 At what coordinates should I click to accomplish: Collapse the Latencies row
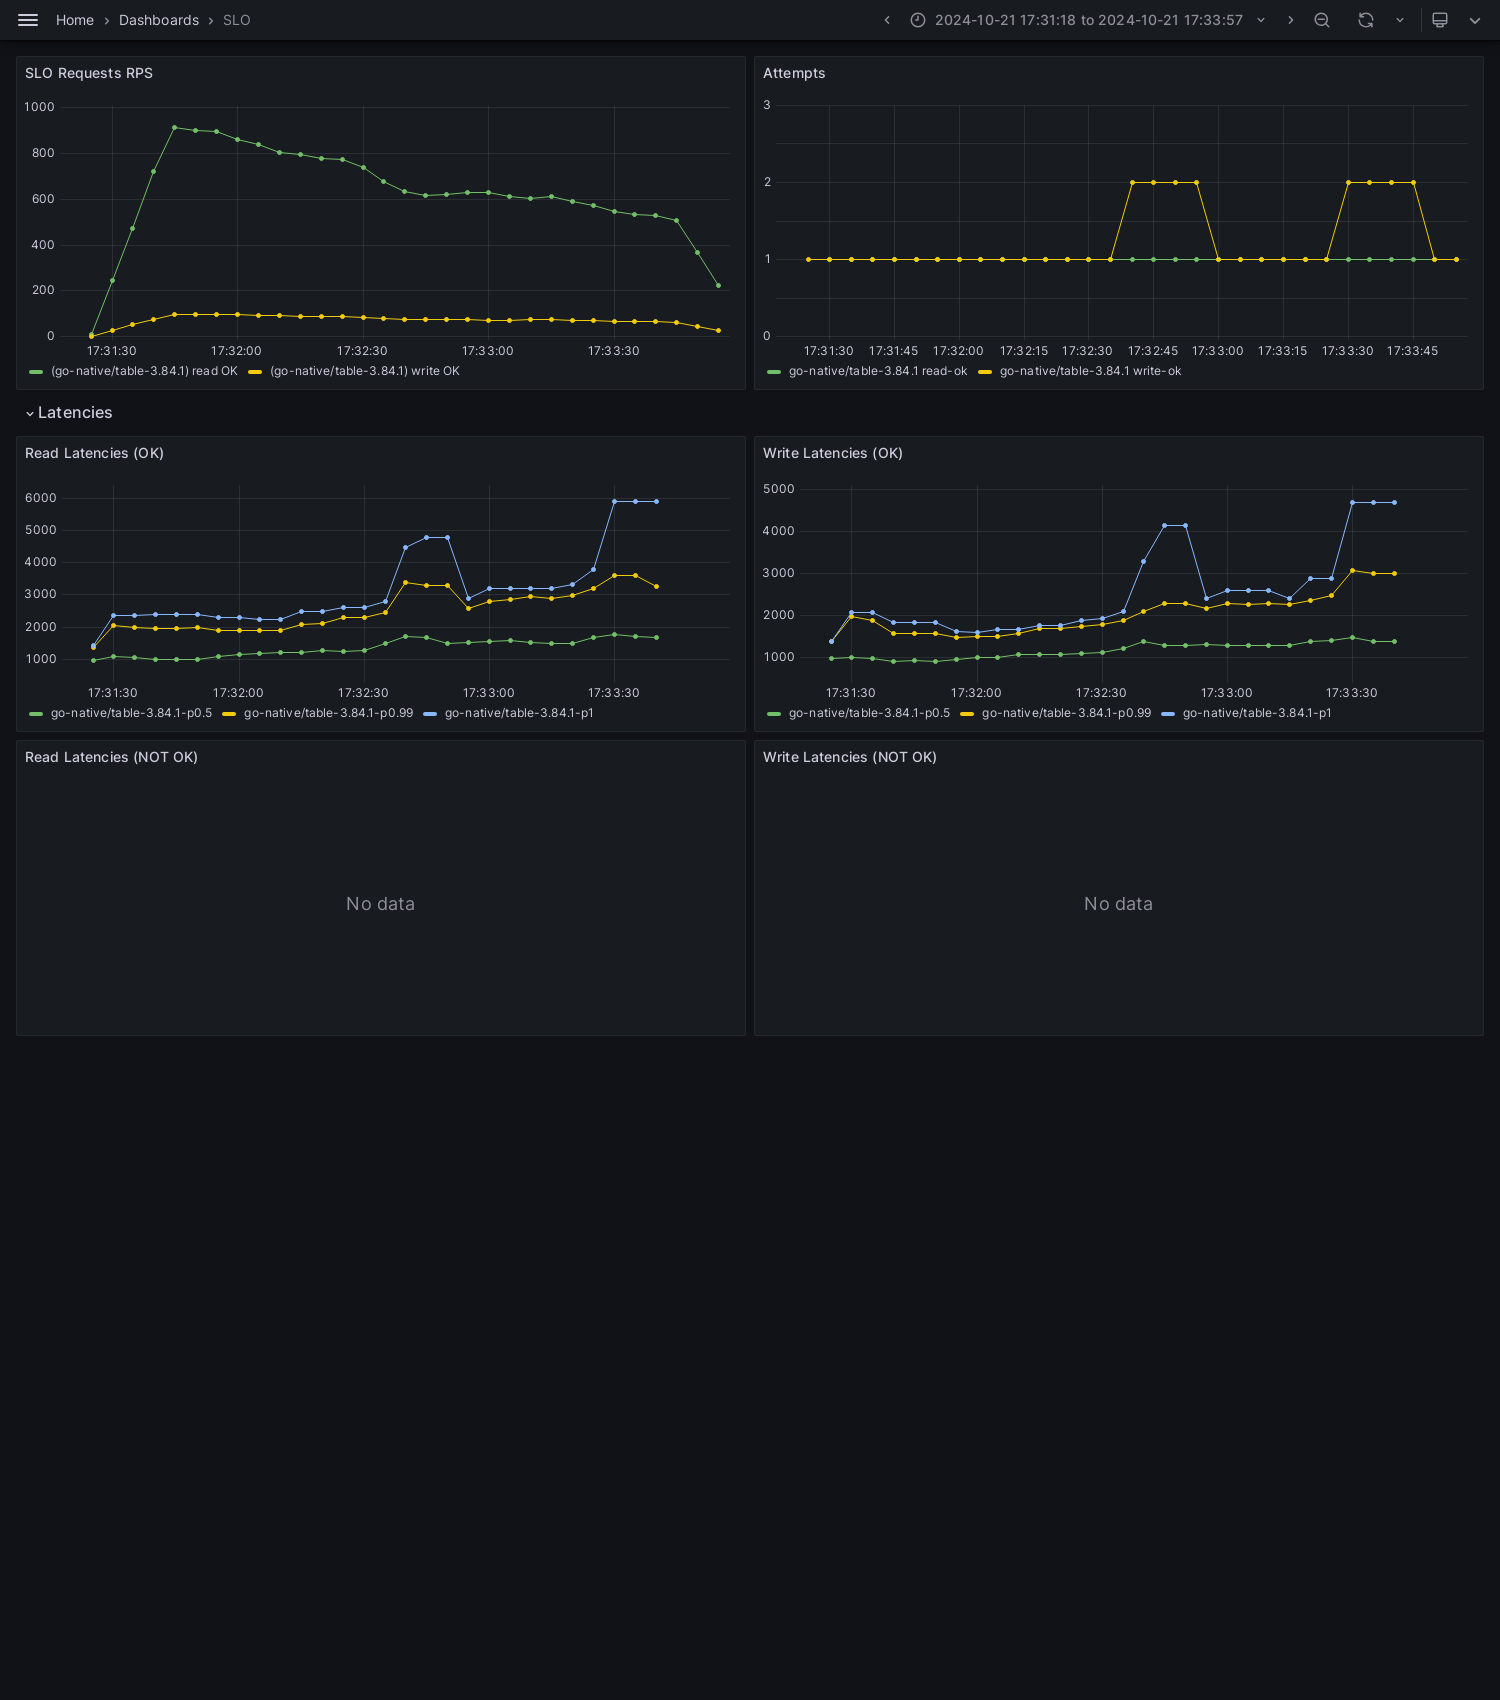(x=68, y=413)
